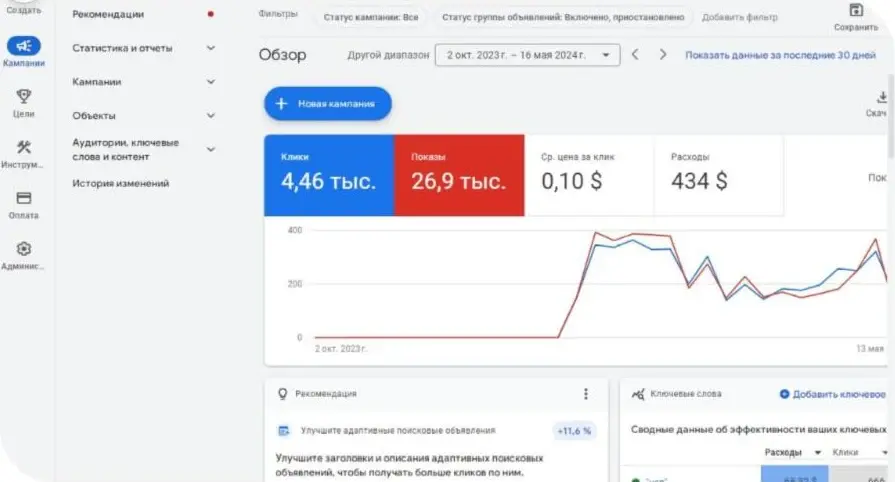Go to next date range arrow
This screenshot has height=482, width=895.
663,55
